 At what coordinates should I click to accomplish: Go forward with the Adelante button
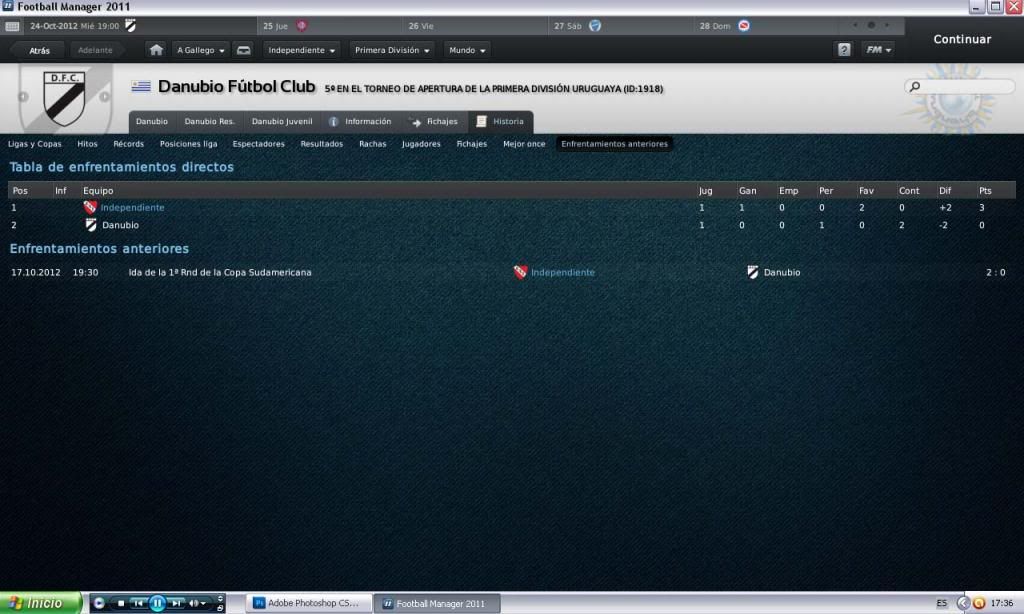click(x=95, y=50)
